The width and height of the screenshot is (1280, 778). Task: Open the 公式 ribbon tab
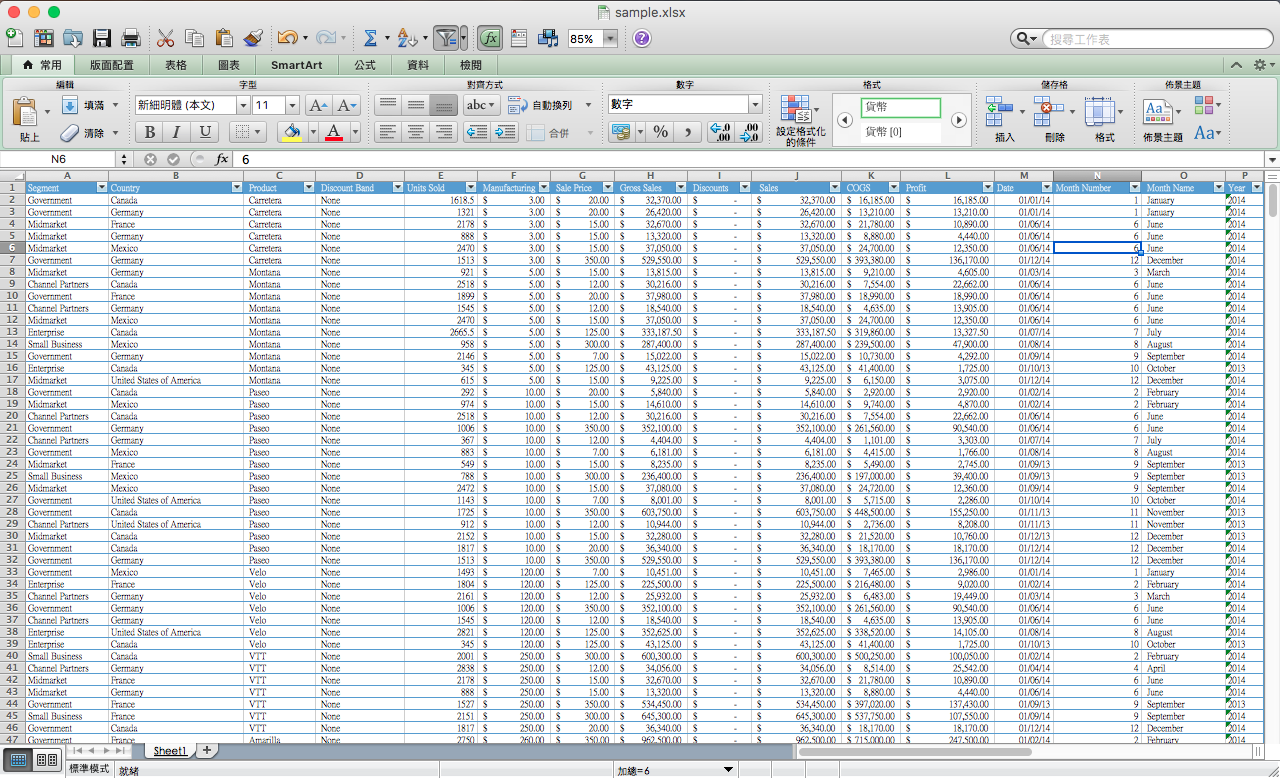(x=364, y=65)
